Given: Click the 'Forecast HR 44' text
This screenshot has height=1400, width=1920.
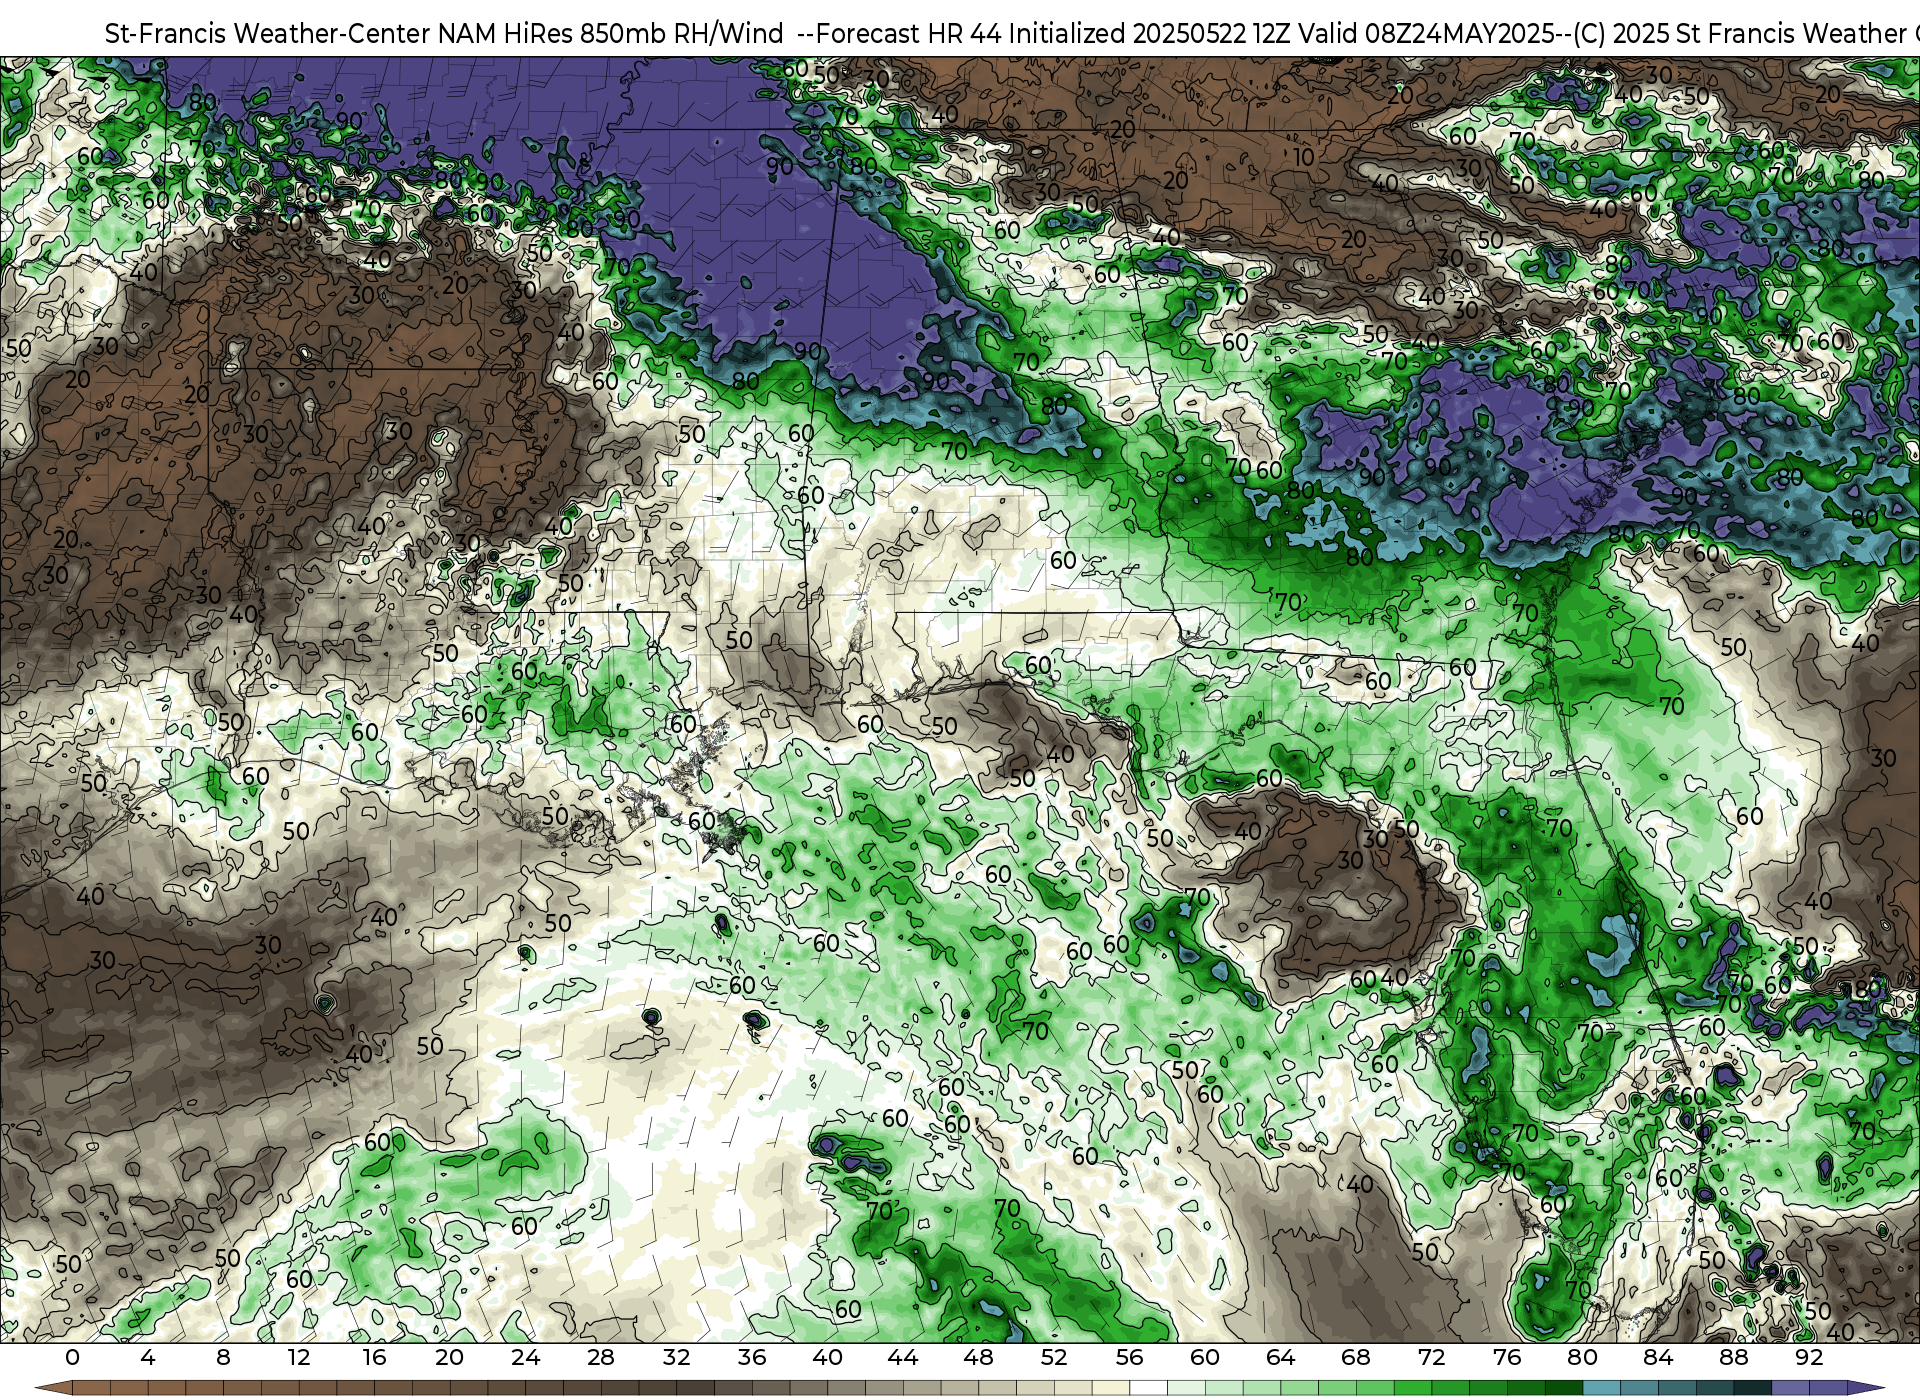Looking at the screenshot, I should [x=909, y=33].
